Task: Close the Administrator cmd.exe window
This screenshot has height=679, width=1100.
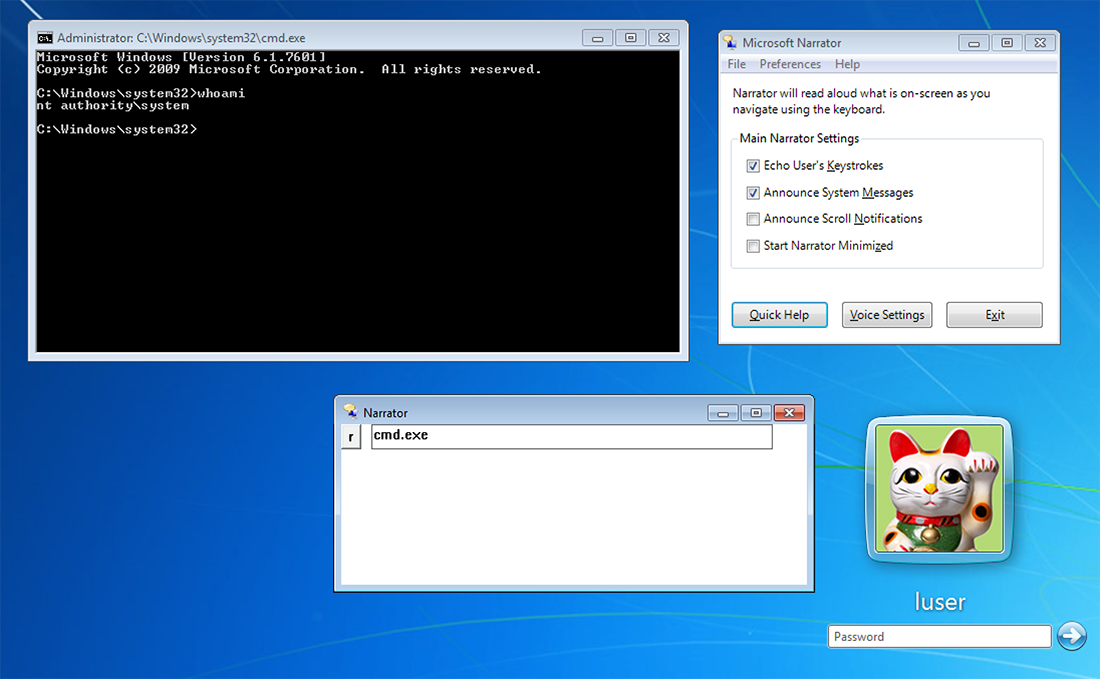Action: (x=664, y=38)
